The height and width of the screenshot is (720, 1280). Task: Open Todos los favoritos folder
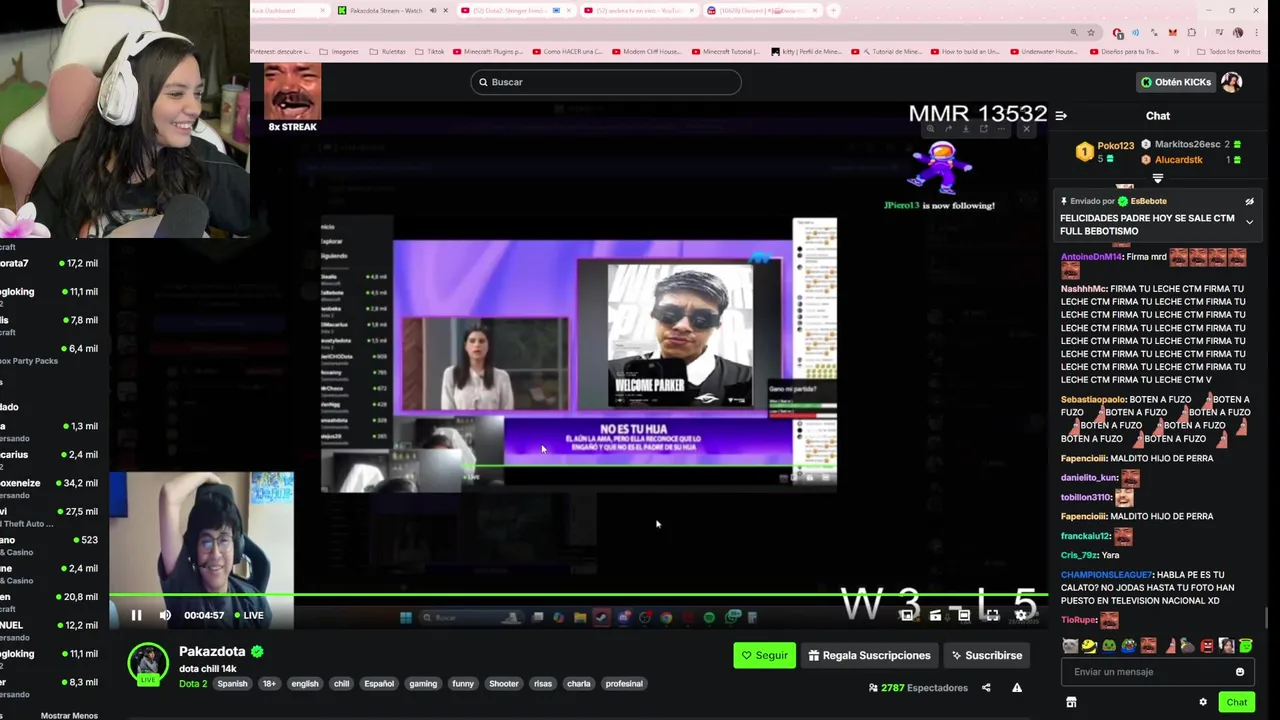click(1228, 51)
